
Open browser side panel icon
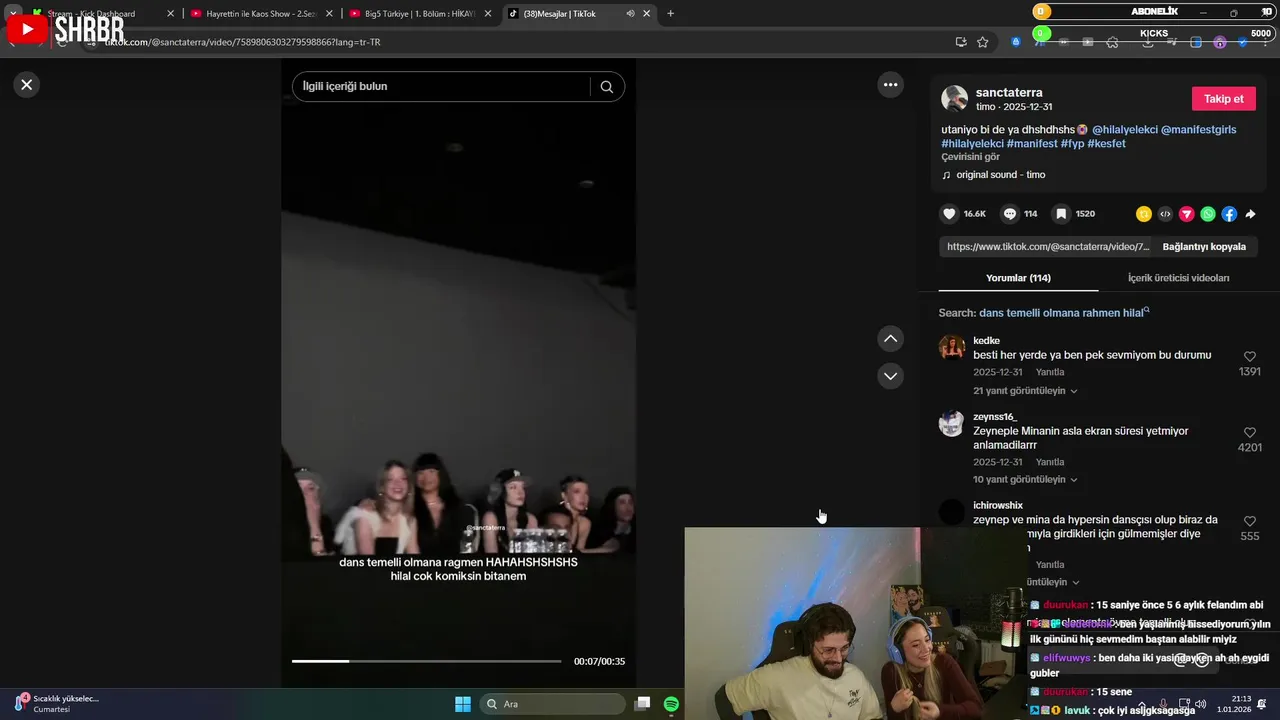click(1196, 42)
